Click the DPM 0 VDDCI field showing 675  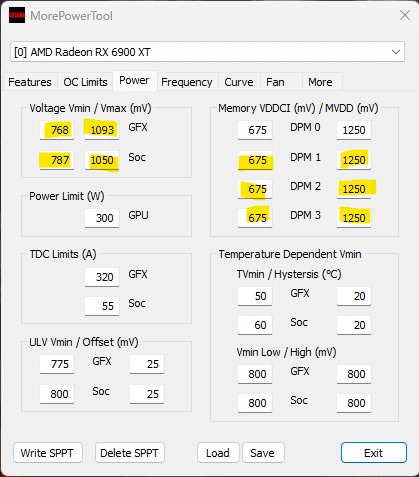(x=255, y=130)
